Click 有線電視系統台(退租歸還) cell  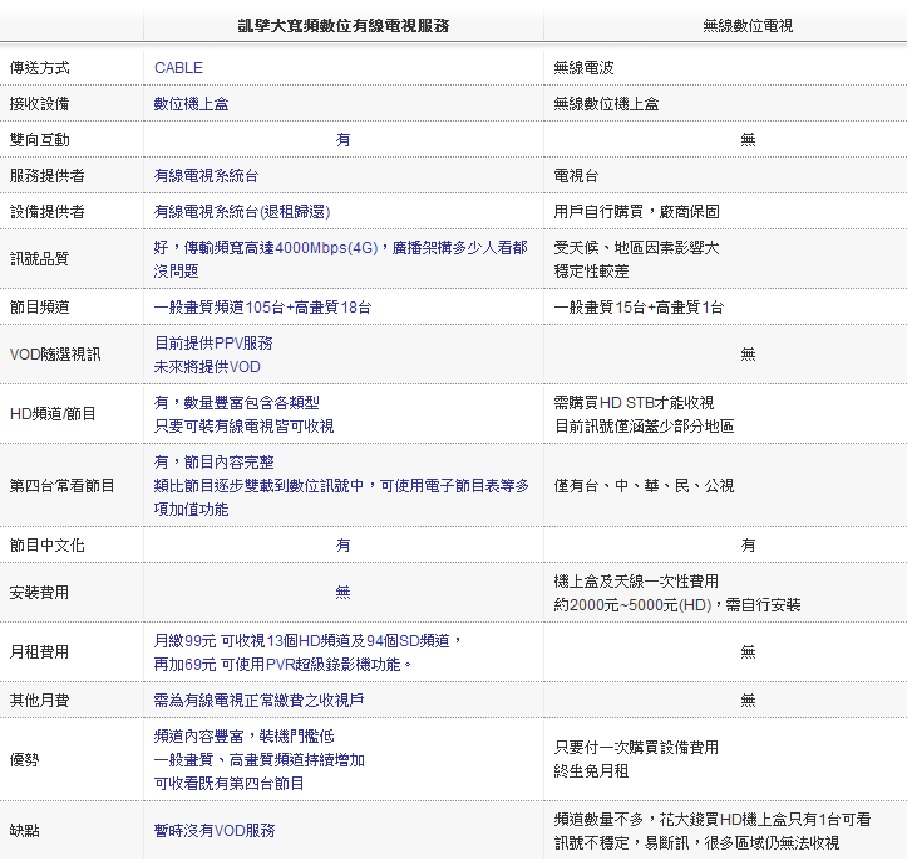[242, 212]
